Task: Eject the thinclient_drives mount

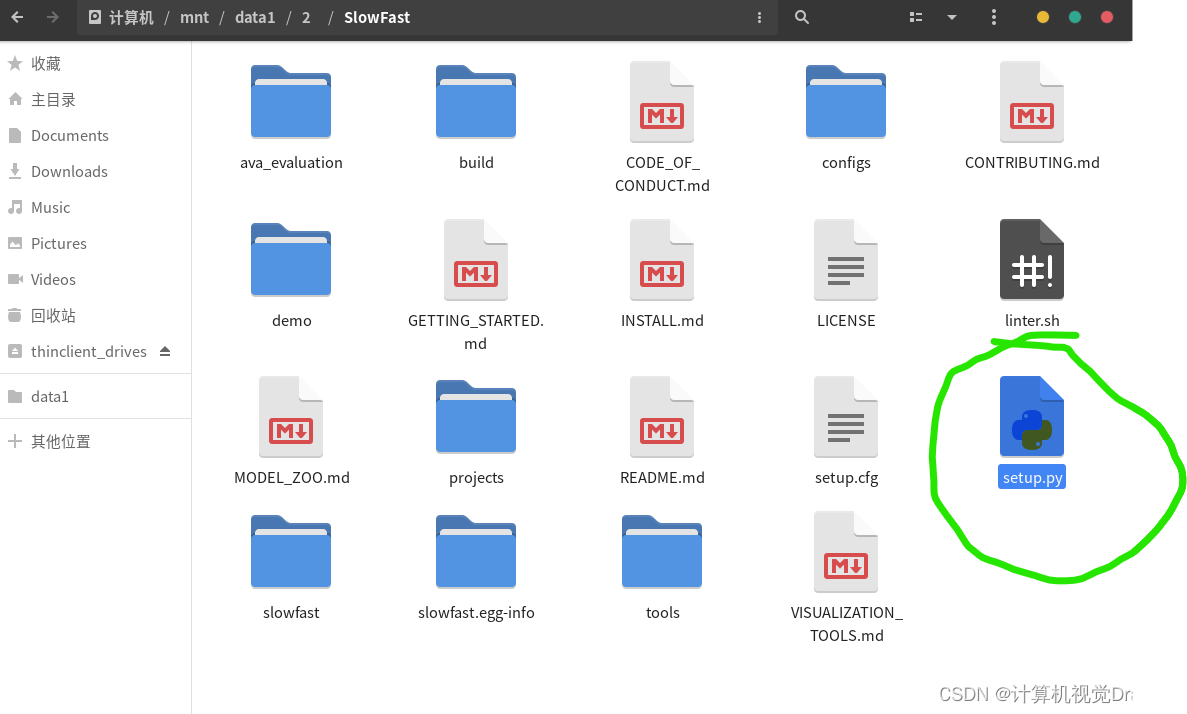Action: pyautogui.click(x=165, y=351)
